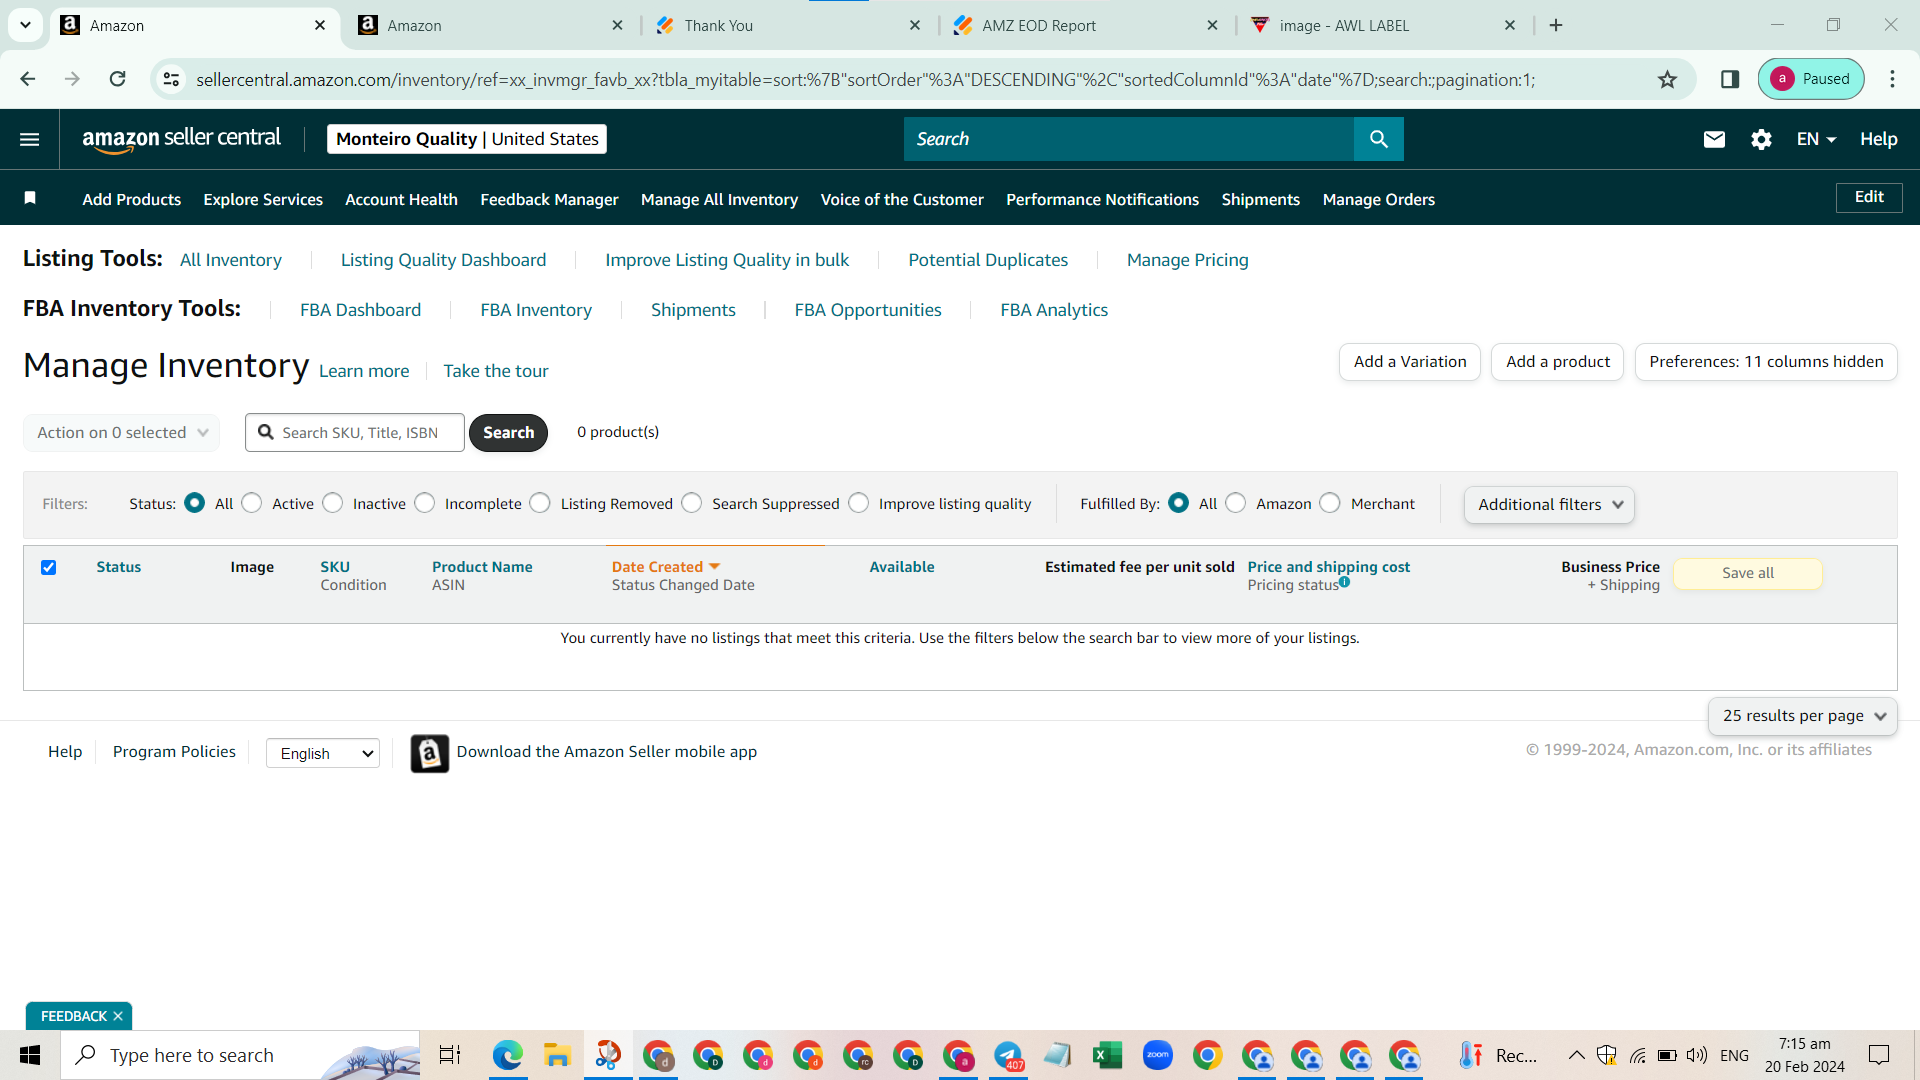
Task: Click the Pricing status info icon
Action: [x=1345, y=582]
